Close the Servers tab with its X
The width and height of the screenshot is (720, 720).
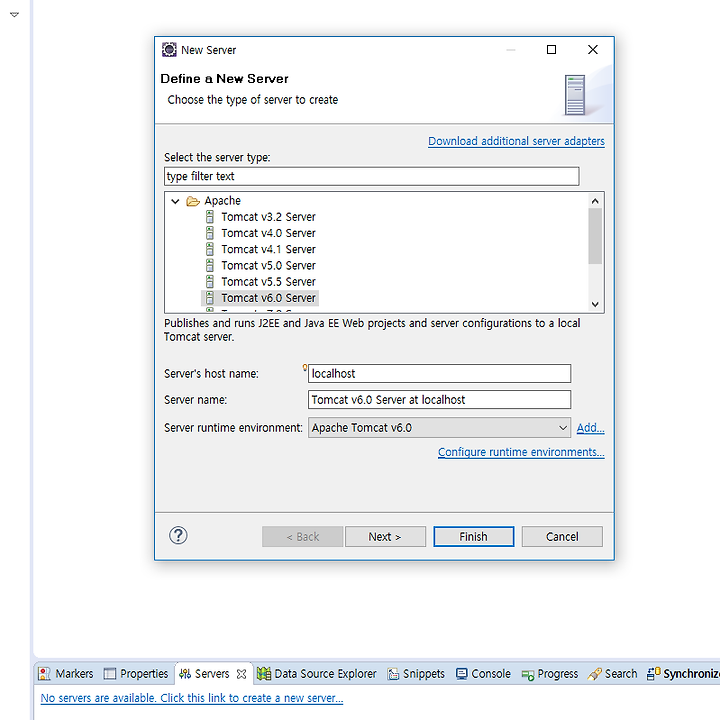click(242, 674)
